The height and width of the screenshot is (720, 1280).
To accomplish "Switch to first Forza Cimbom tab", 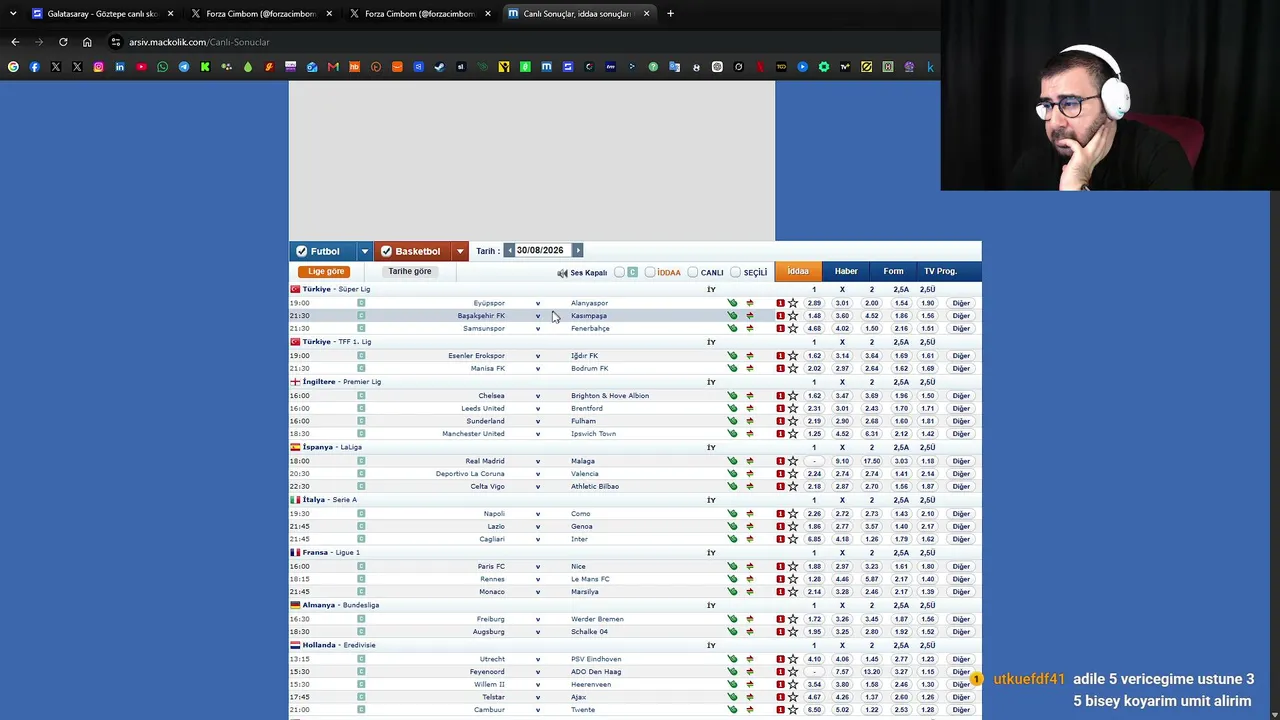I will point(261,14).
